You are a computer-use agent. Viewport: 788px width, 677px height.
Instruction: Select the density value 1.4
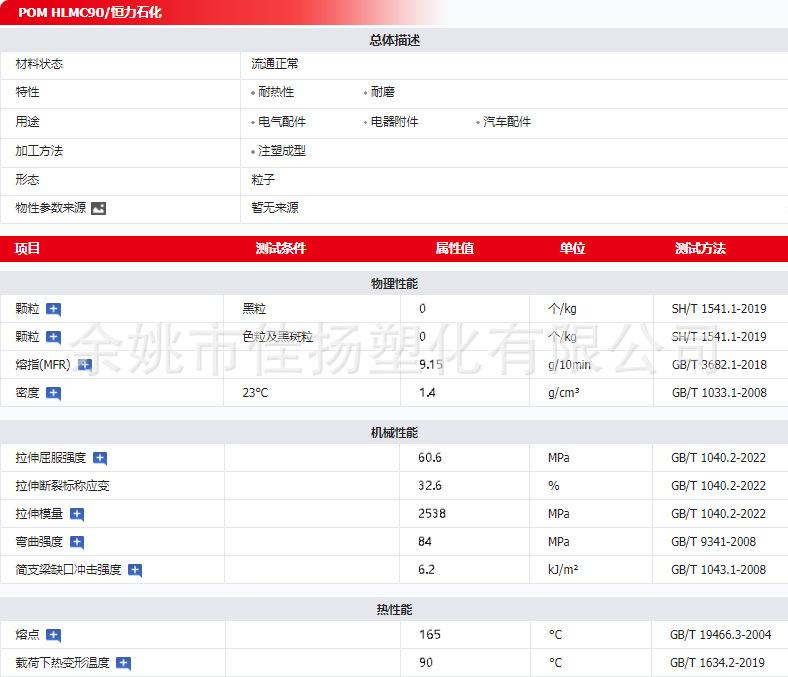pos(427,393)
